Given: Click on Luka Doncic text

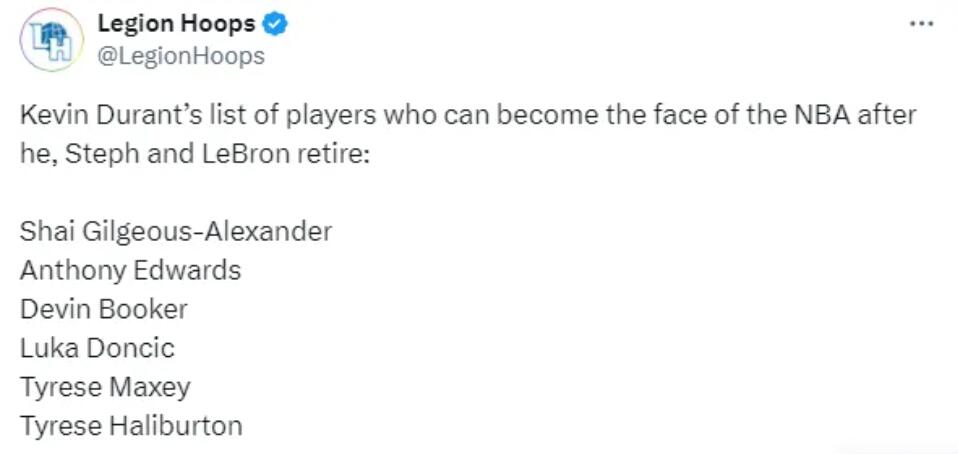Looking at the screenshot, I should (x=97, y=348).
